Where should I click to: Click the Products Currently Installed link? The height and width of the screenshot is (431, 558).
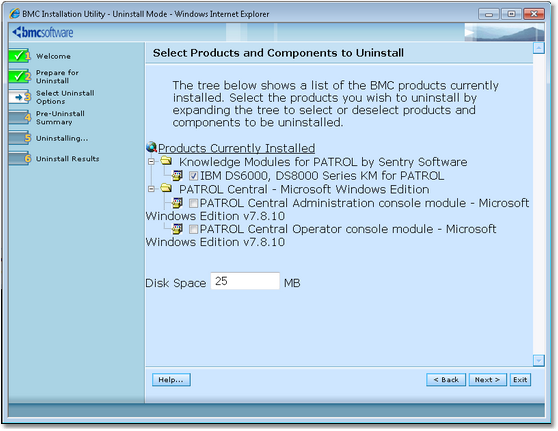click(x=237, y=148)
